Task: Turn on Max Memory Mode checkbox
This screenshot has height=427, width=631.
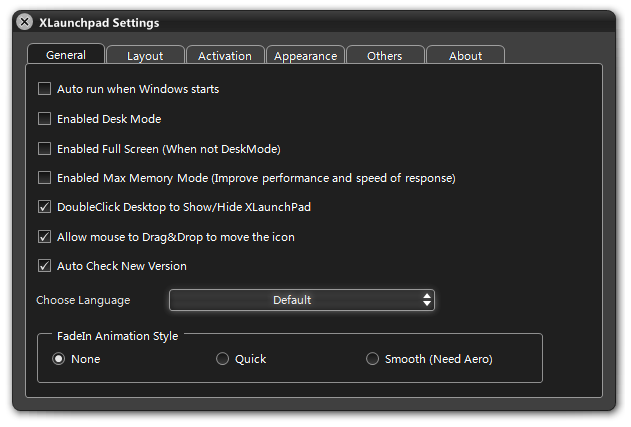Action: (44, 177)
